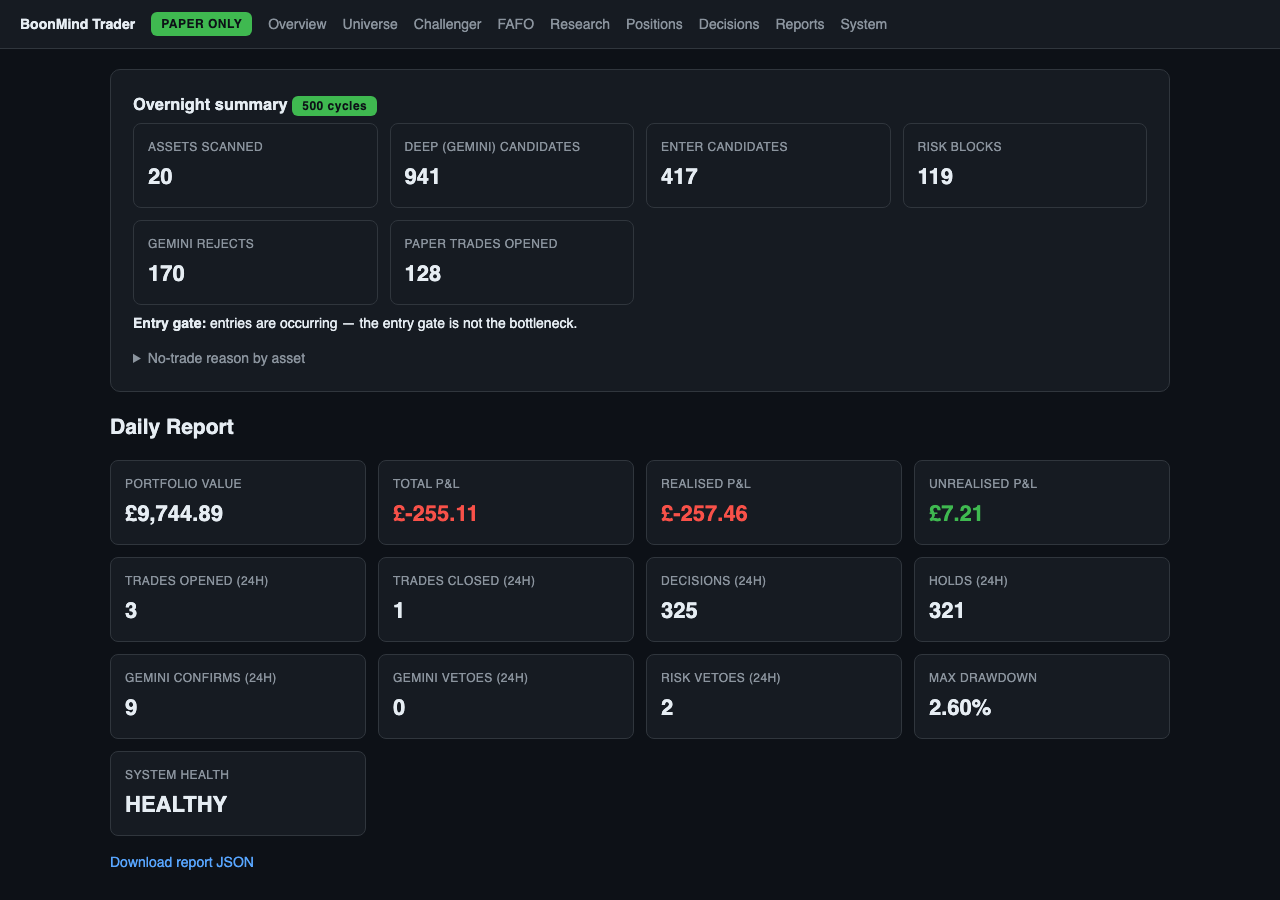Select the Total P&L figure £-255.11
Viewport: 1280px width, 900px height.
[435, 514]
